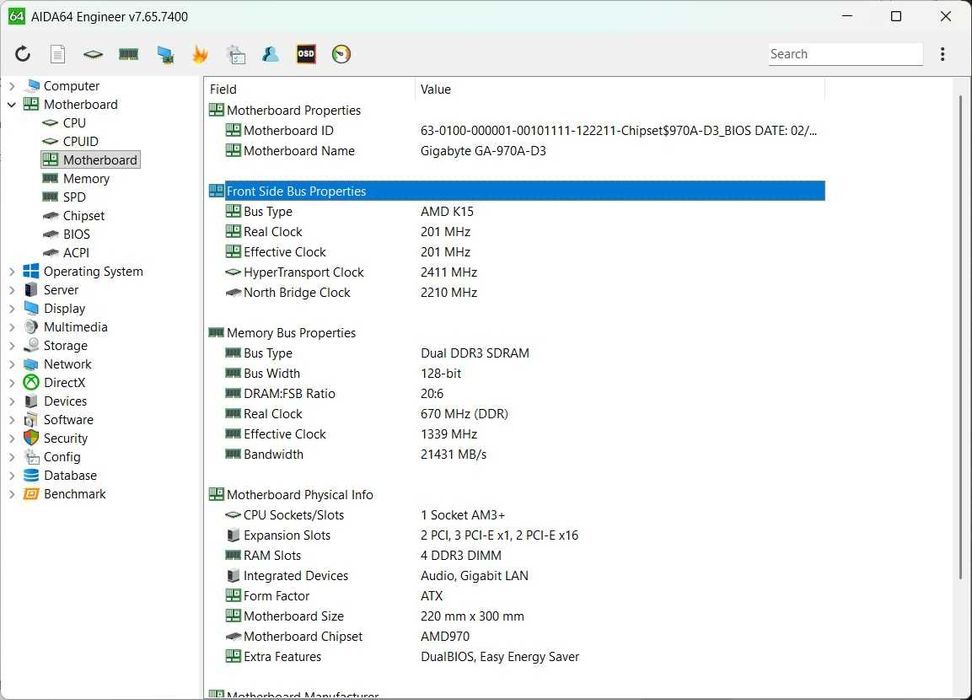Select the Motherboard Name row
The height and width of the screenshot is (700, 972).
[516, 151]
